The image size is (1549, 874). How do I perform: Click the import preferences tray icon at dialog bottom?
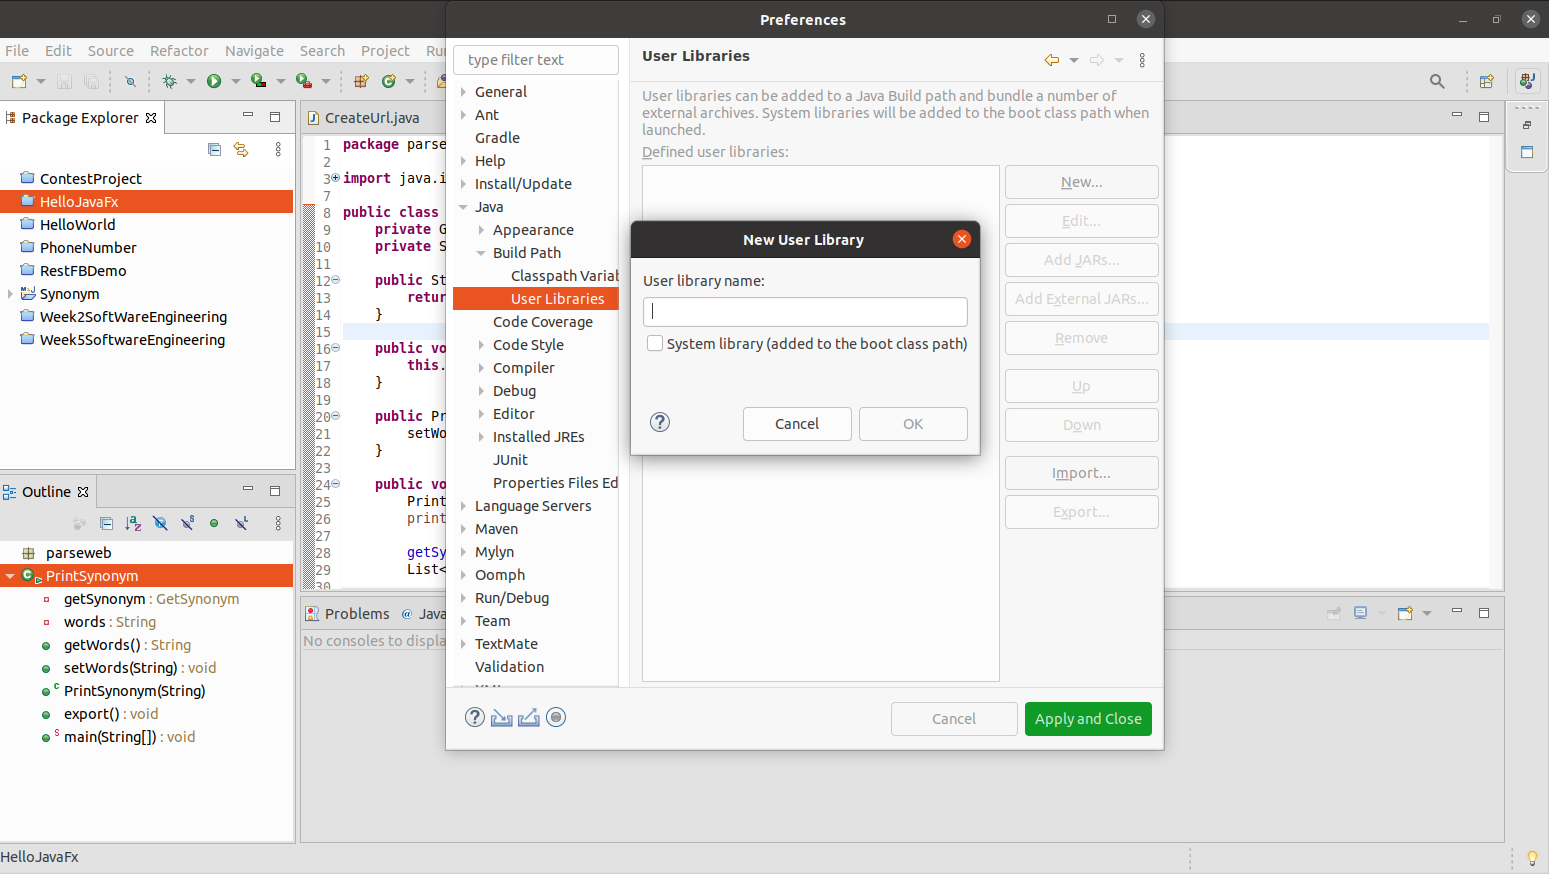(x=501, y=717)
